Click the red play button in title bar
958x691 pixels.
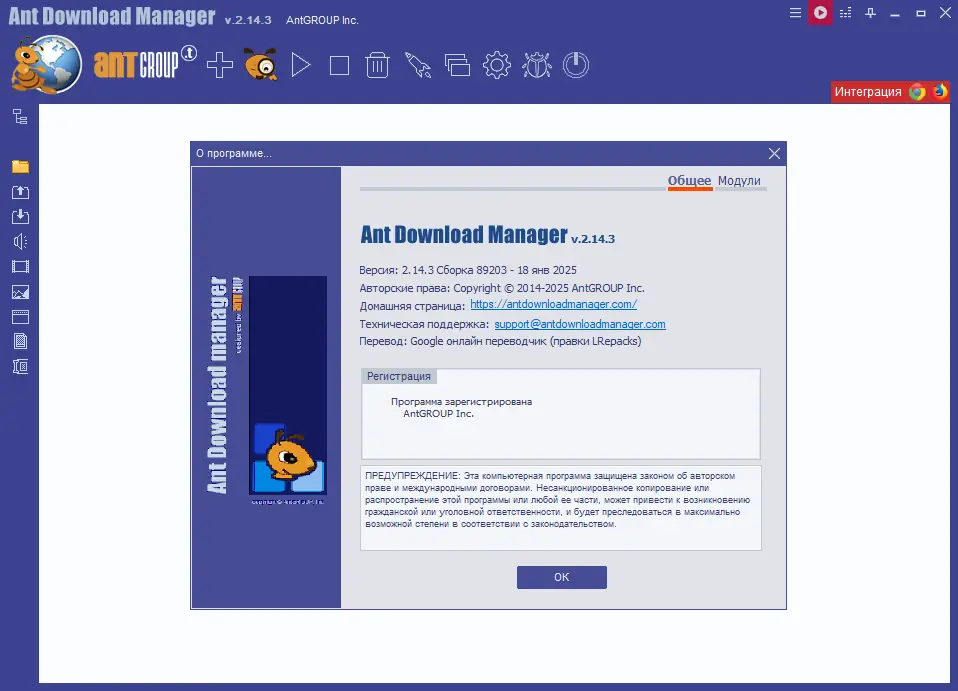point(820,12)
